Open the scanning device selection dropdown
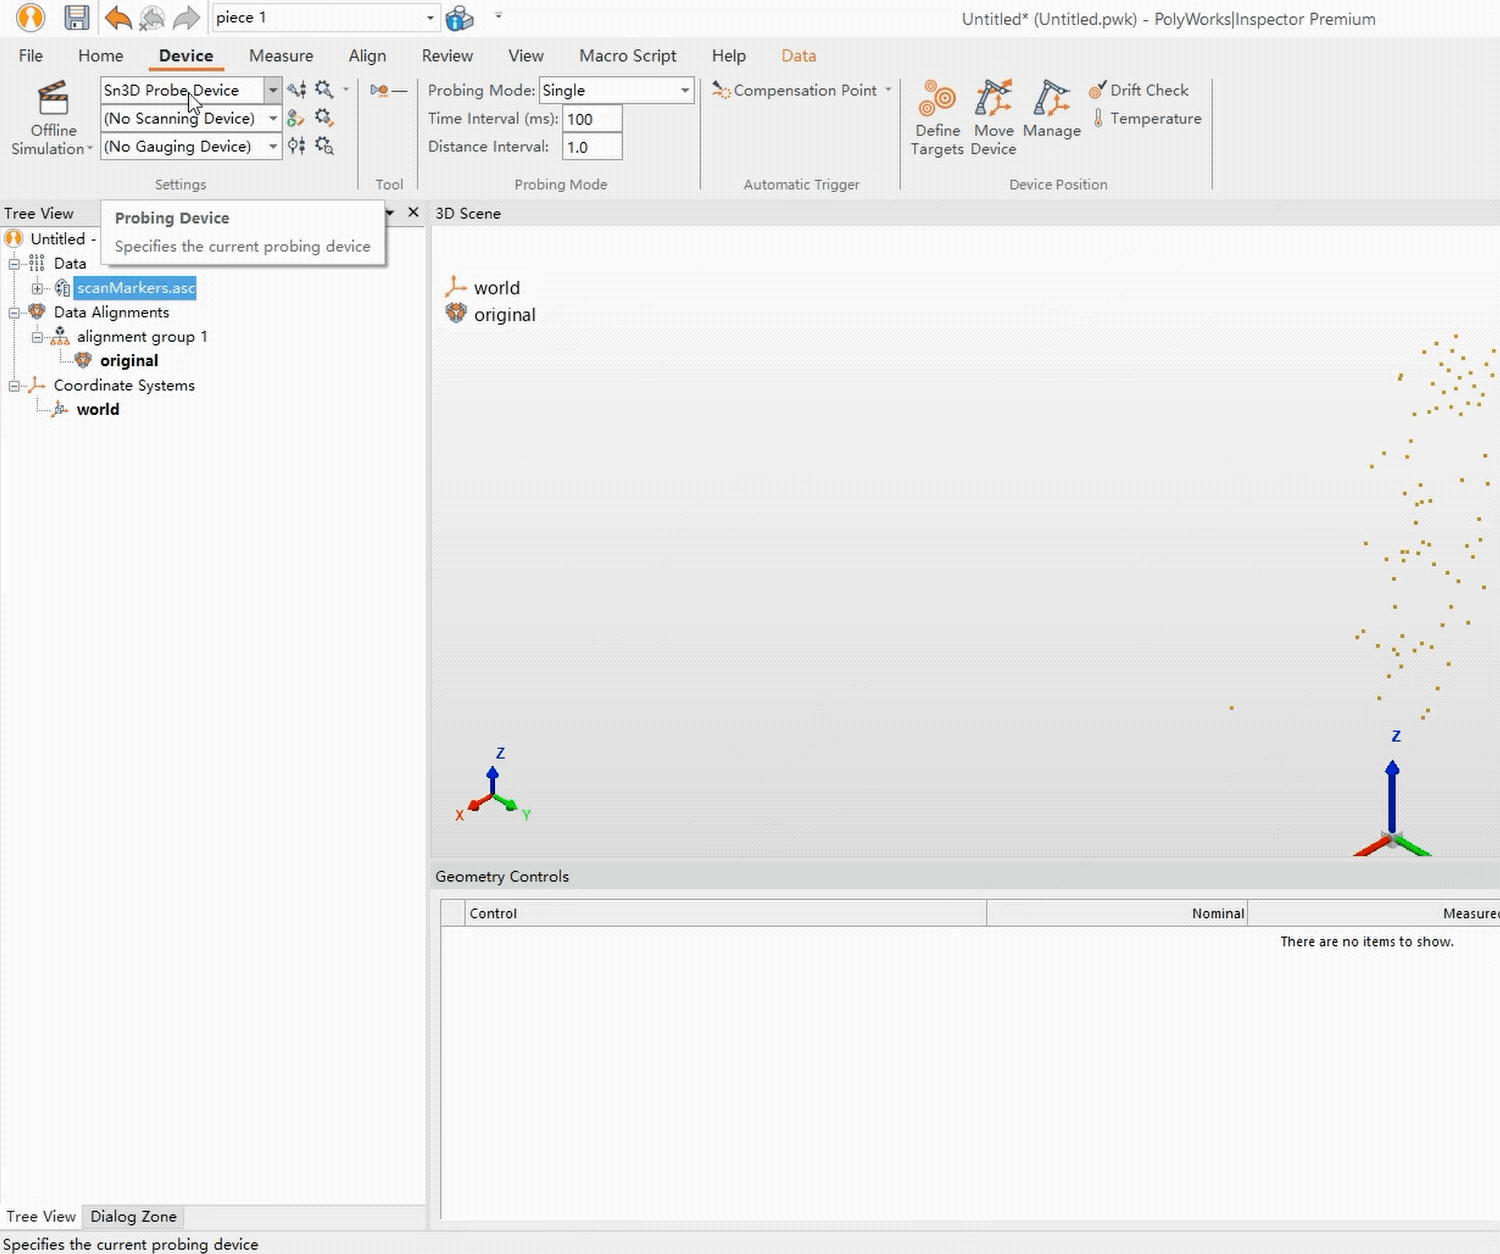Viewport: 1500px width, 1254px height. (x=273, y=118)
